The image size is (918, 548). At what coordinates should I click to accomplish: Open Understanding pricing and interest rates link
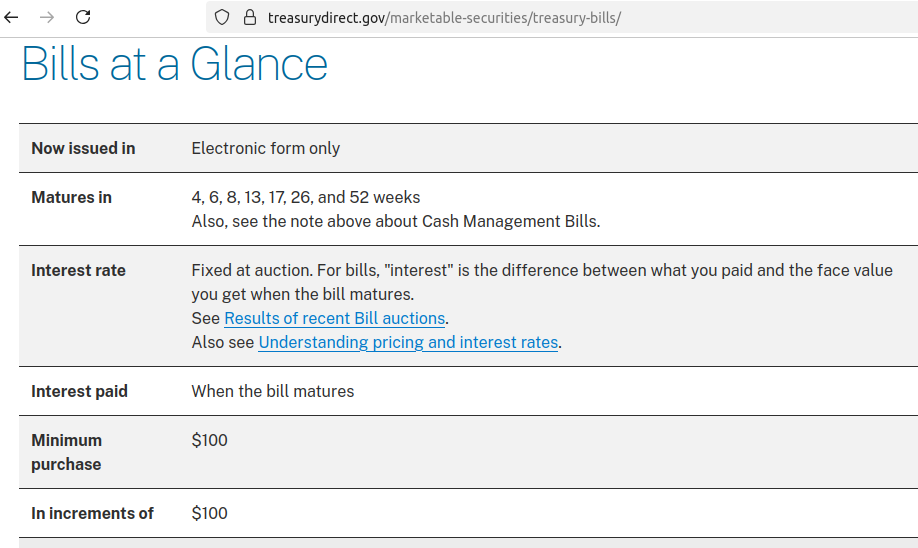pos(408,342)
